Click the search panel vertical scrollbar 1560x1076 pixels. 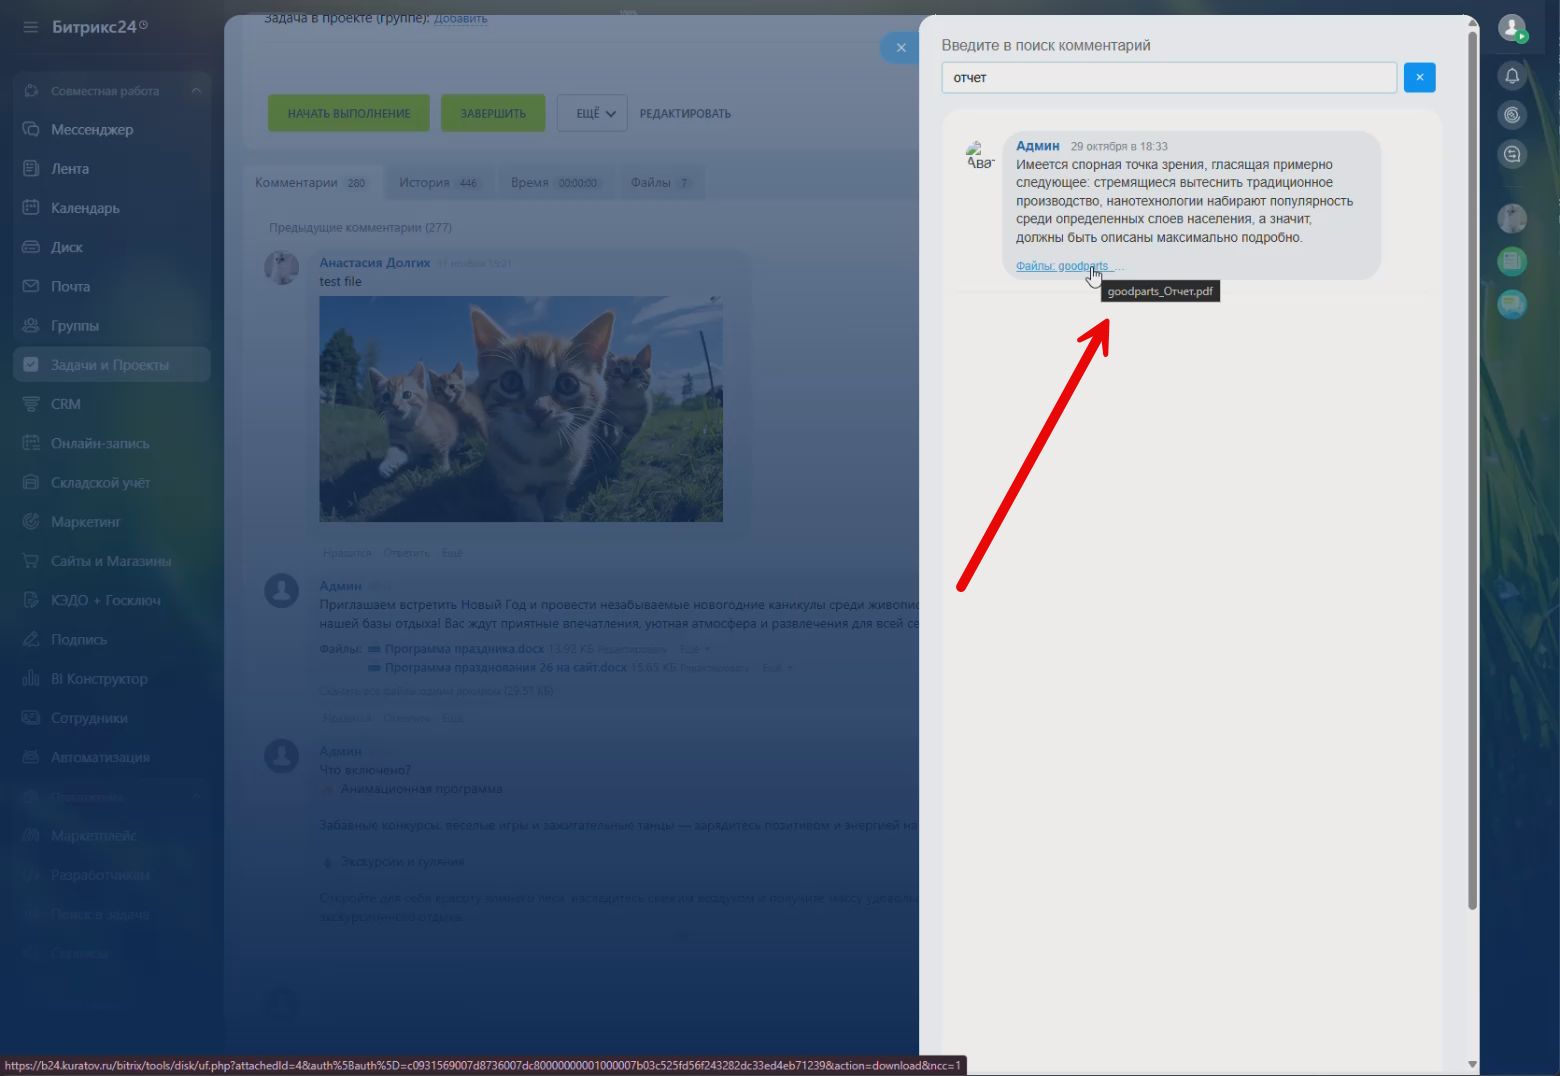tap(1472, 470)
